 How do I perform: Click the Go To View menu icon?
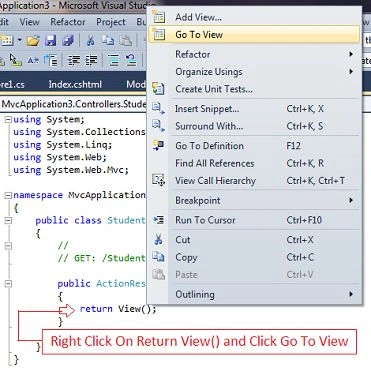158,34
